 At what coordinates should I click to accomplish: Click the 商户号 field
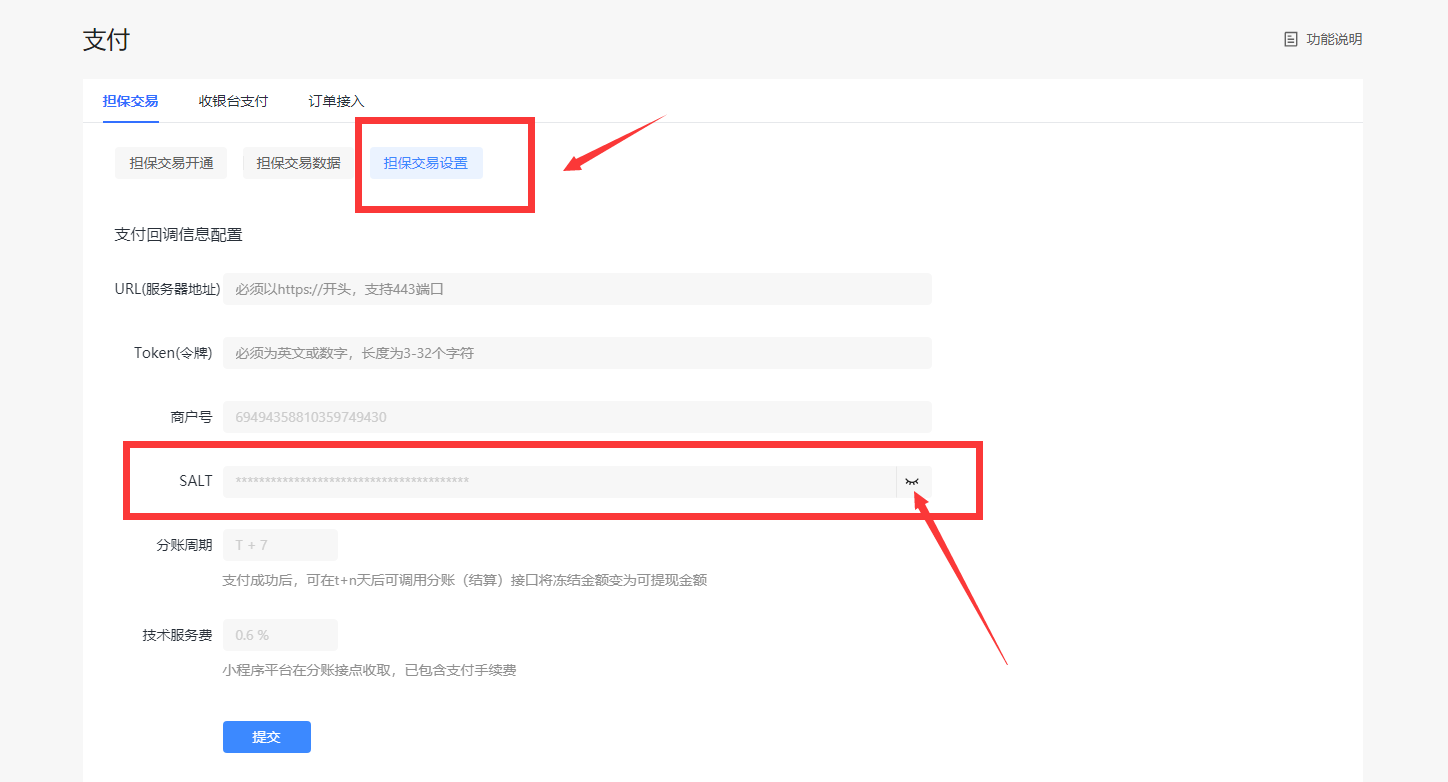coord(577,417)
